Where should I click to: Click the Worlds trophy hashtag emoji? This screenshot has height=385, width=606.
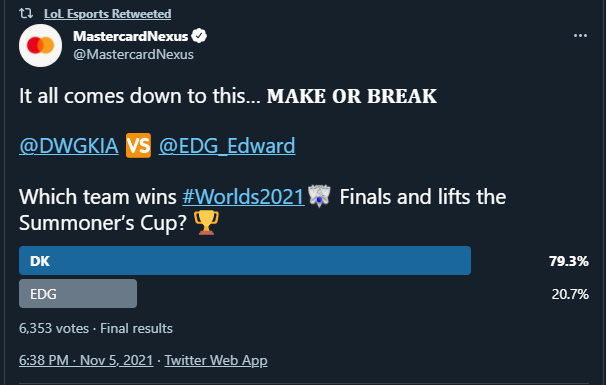[x=319, y=196]
